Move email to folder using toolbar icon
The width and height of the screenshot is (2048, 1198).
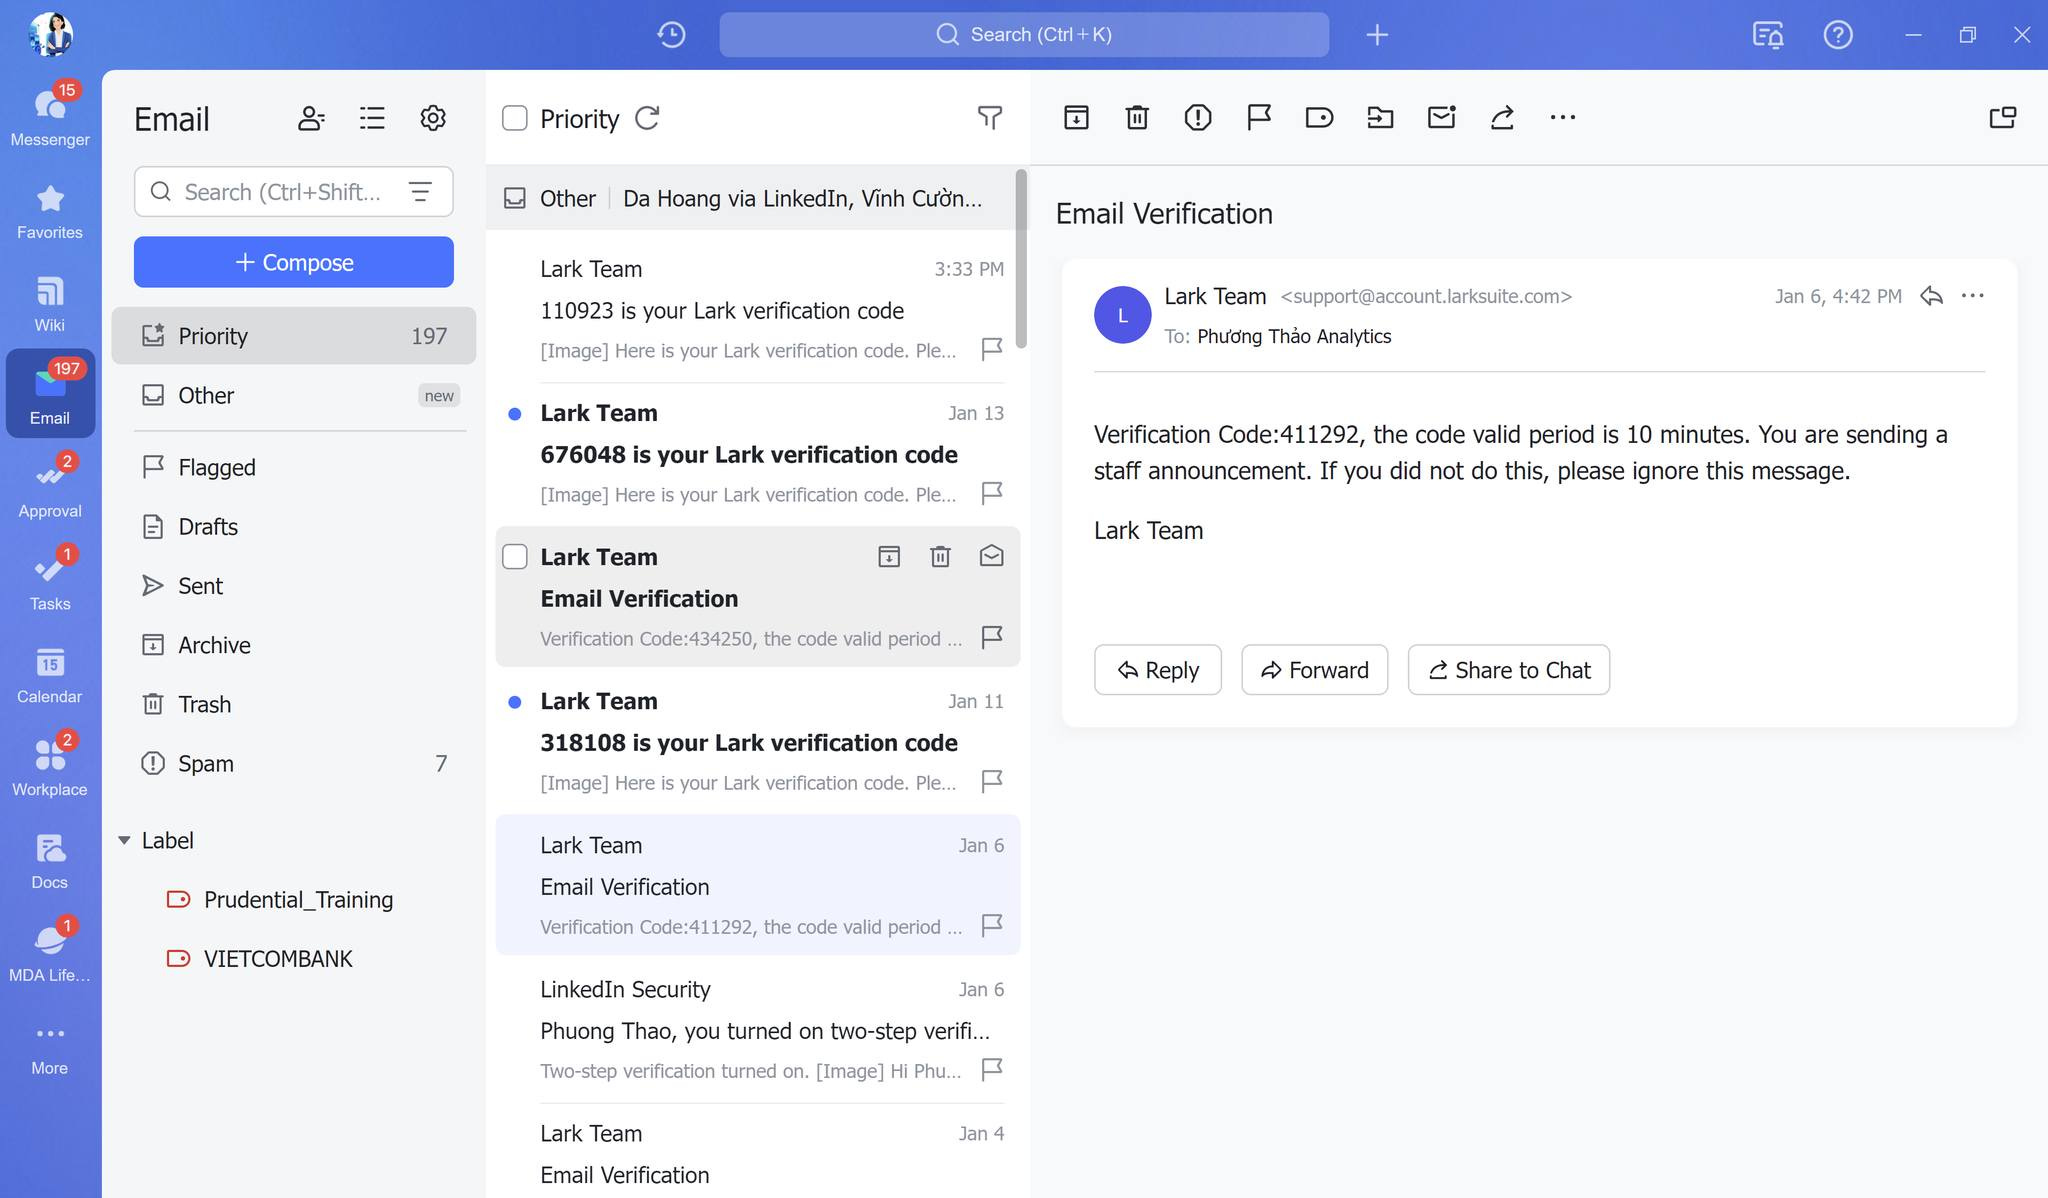pyautogui.click(x=1380, y=117)
